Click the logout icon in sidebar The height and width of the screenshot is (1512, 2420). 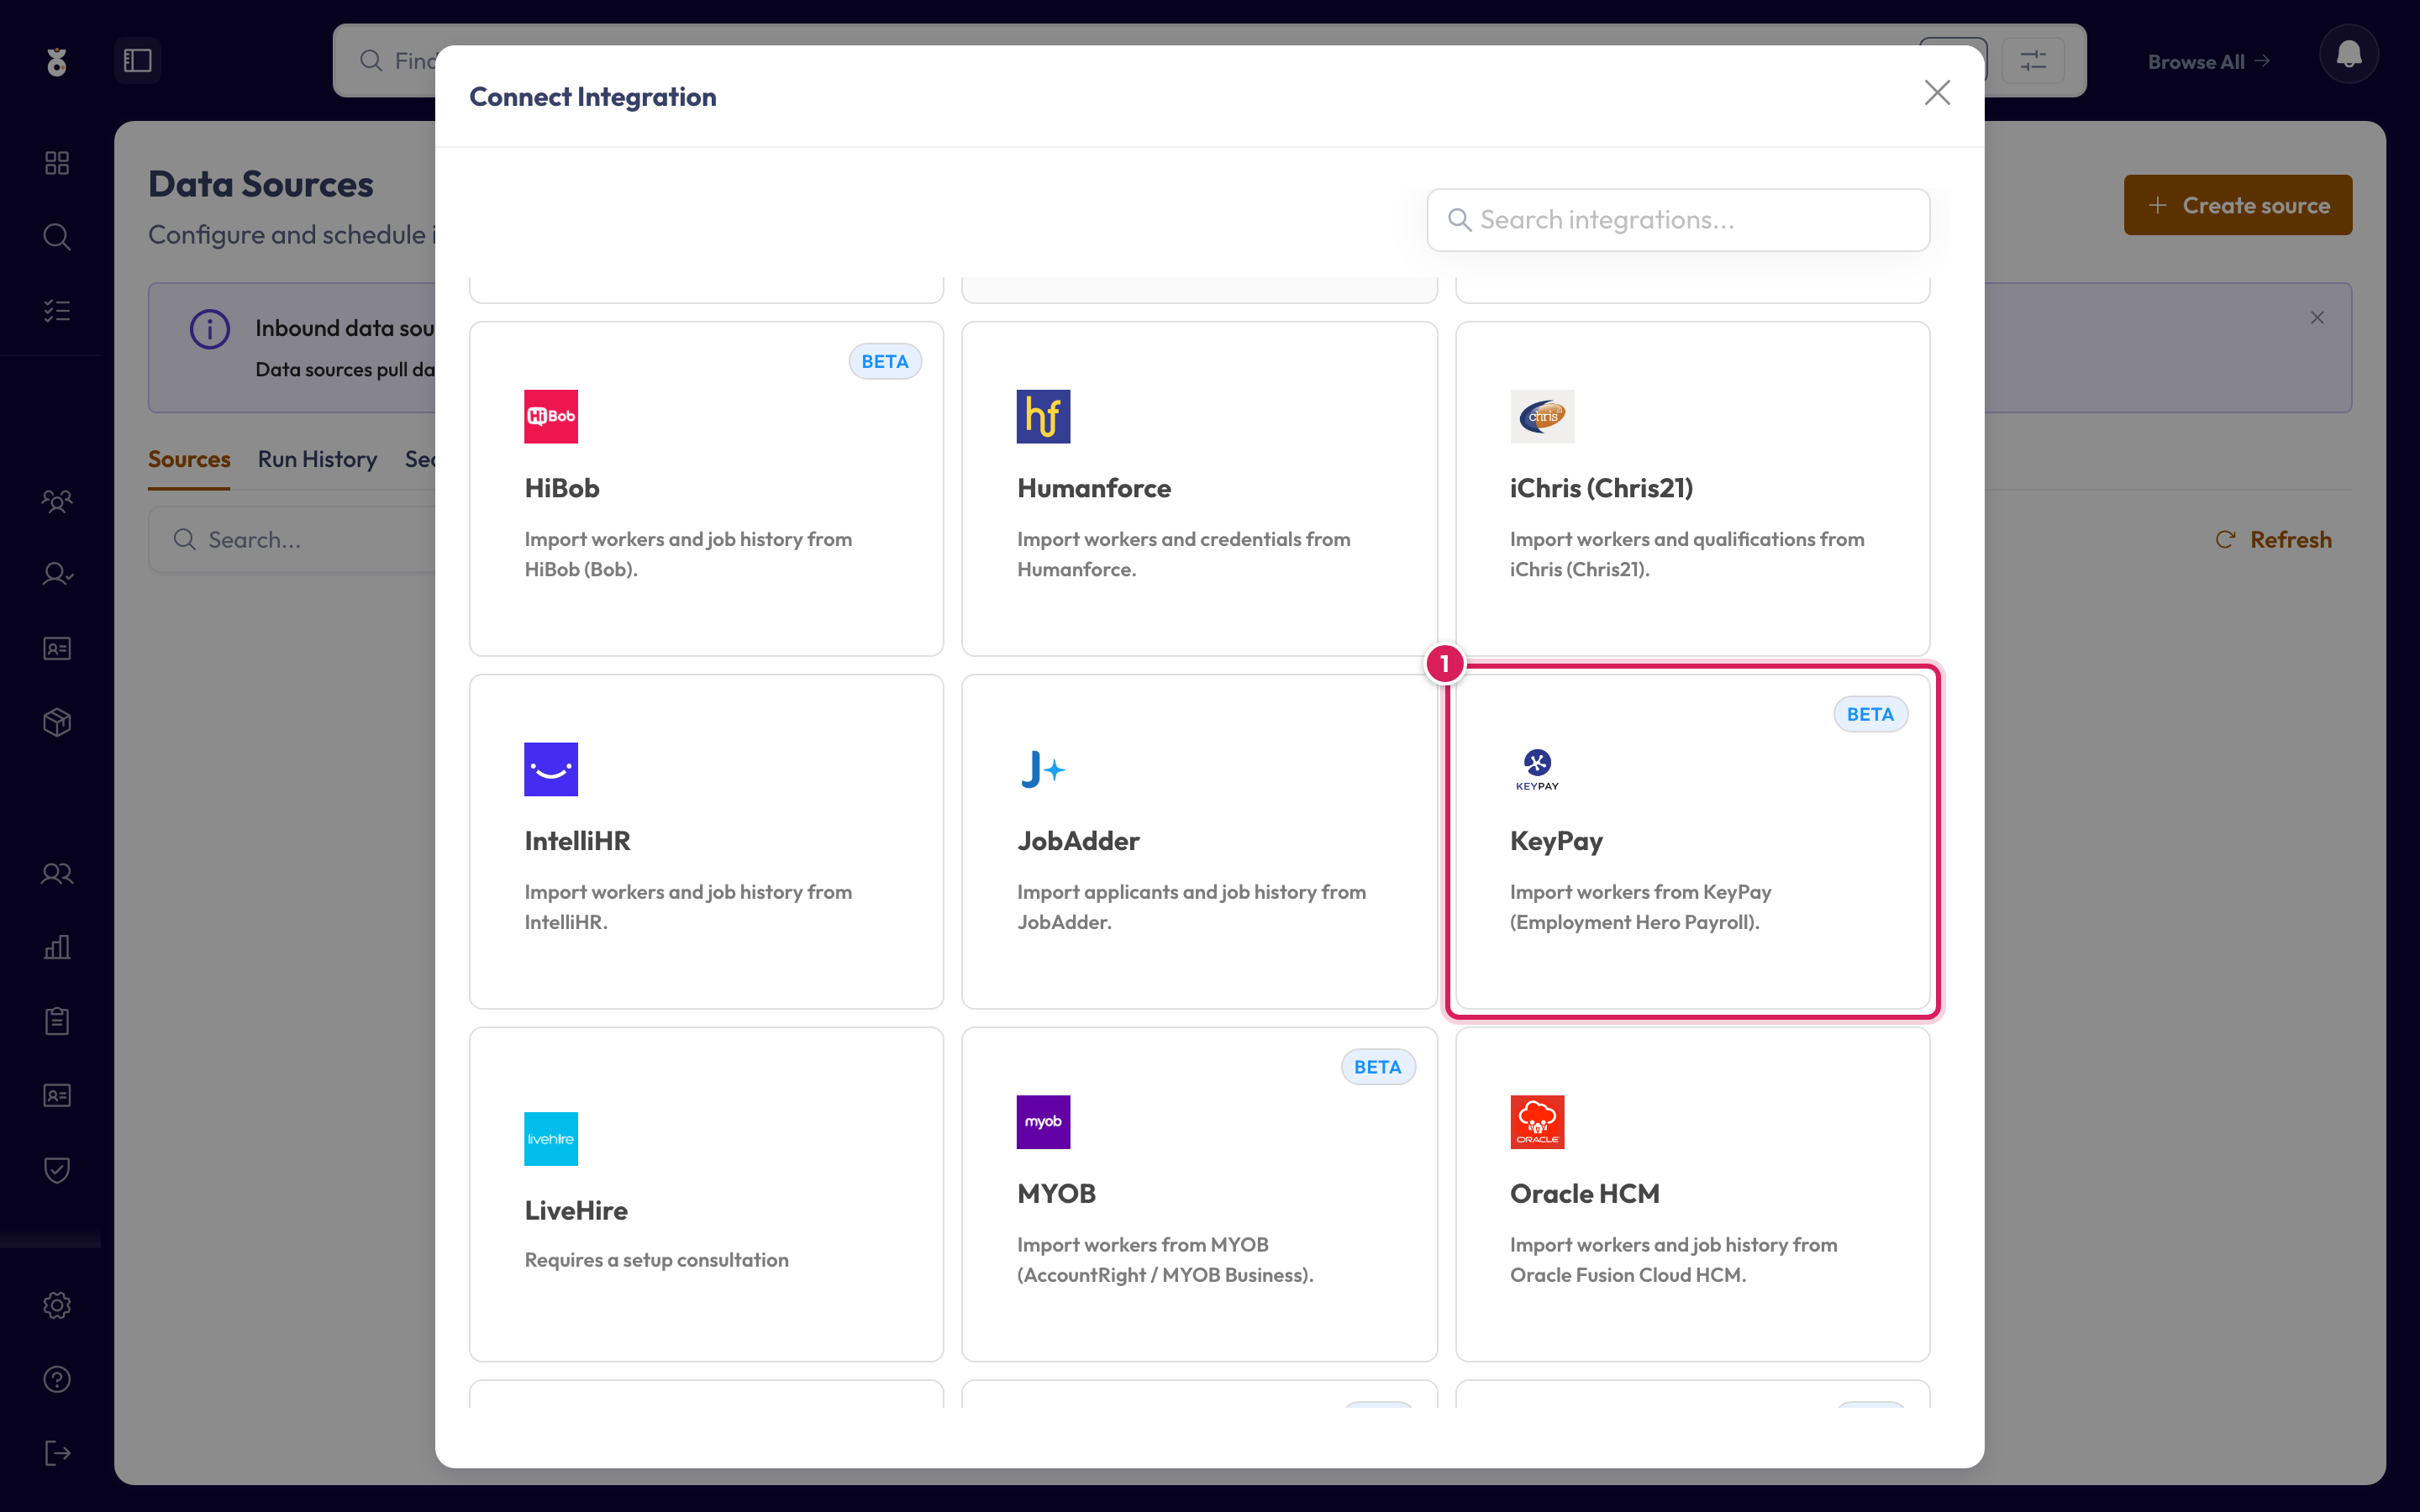57,1453
